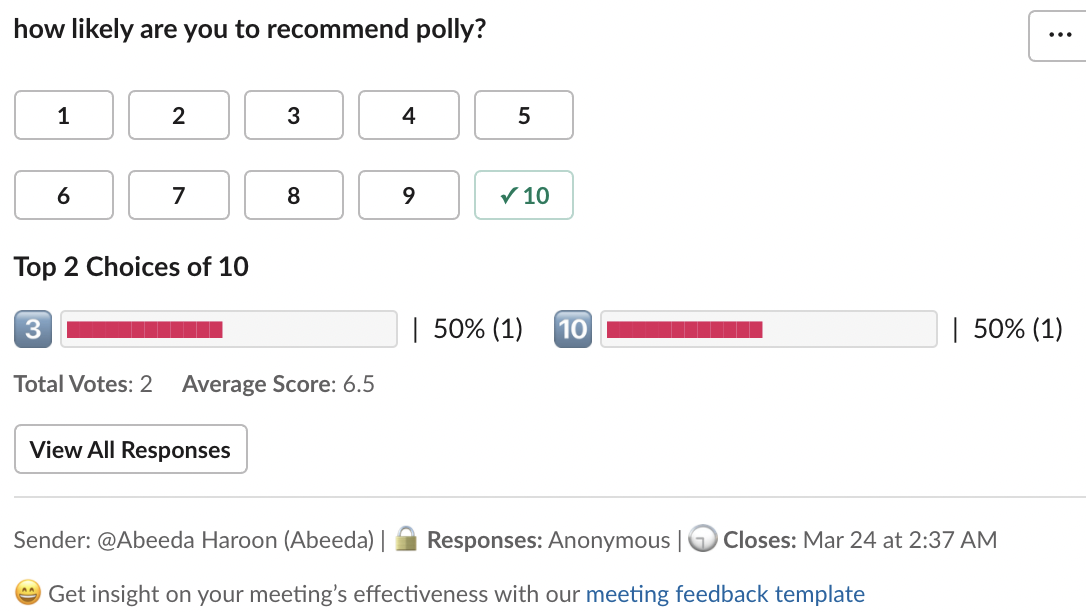The width and height of the screenshot is (1086, 612).
Task: Click the checkmark inside the 10 button
Action: coord(509,195)
